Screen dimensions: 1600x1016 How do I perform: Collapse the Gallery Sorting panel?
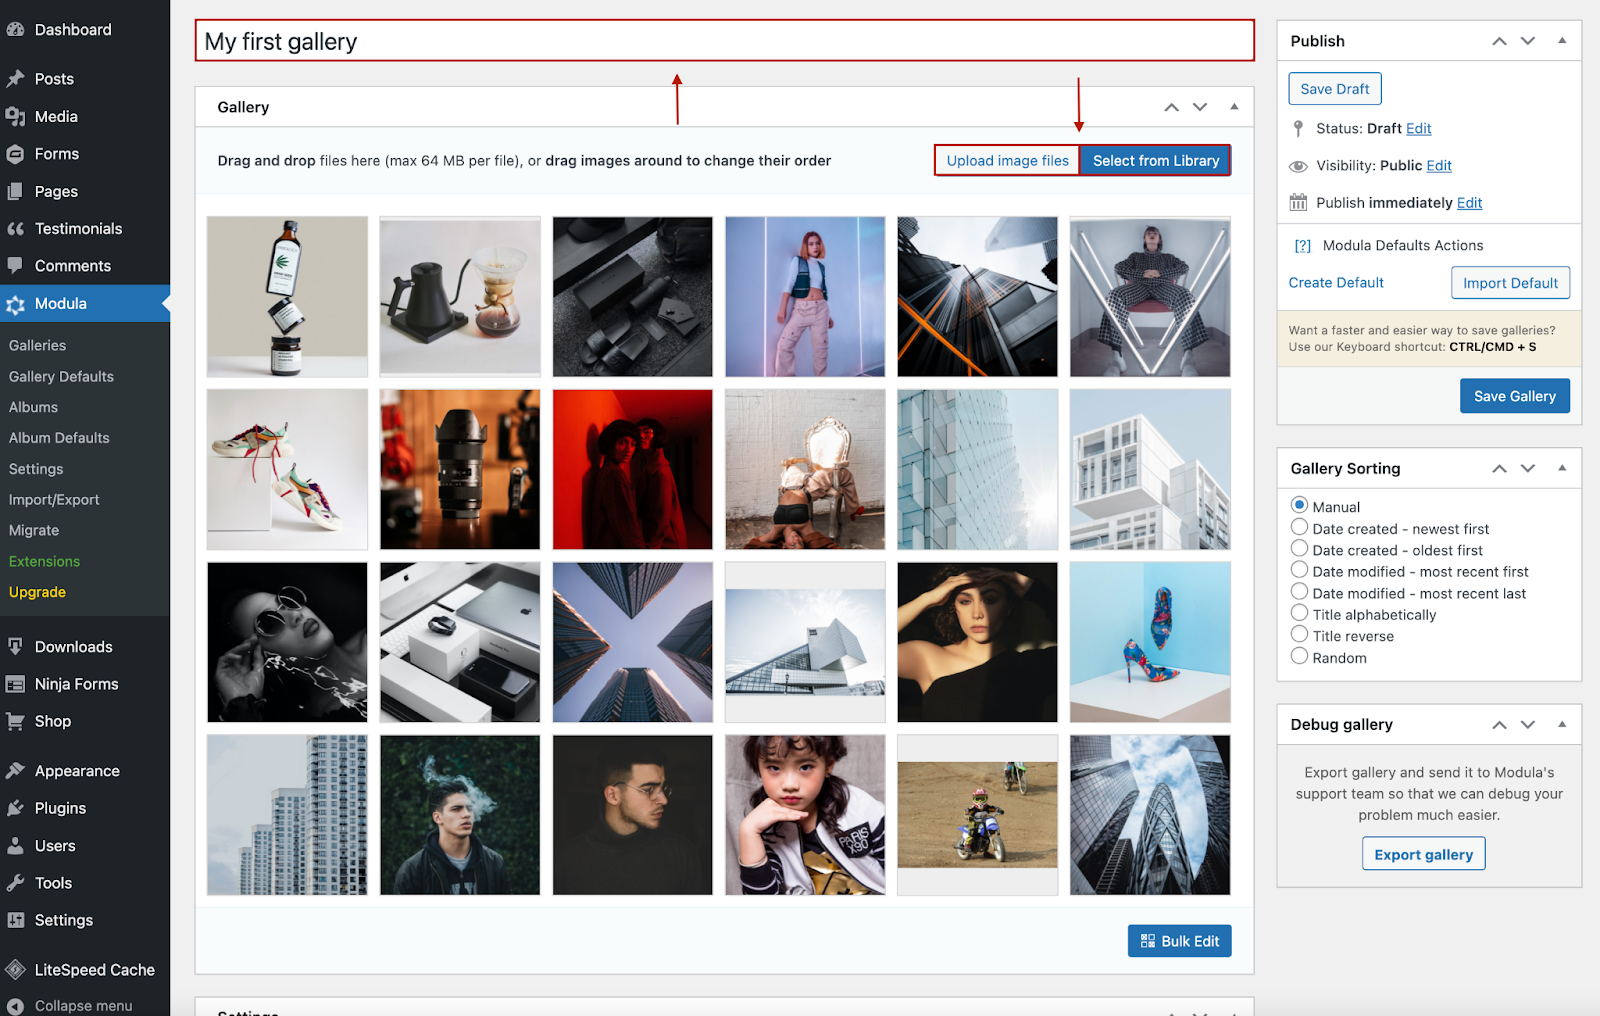pos(1562,469)
